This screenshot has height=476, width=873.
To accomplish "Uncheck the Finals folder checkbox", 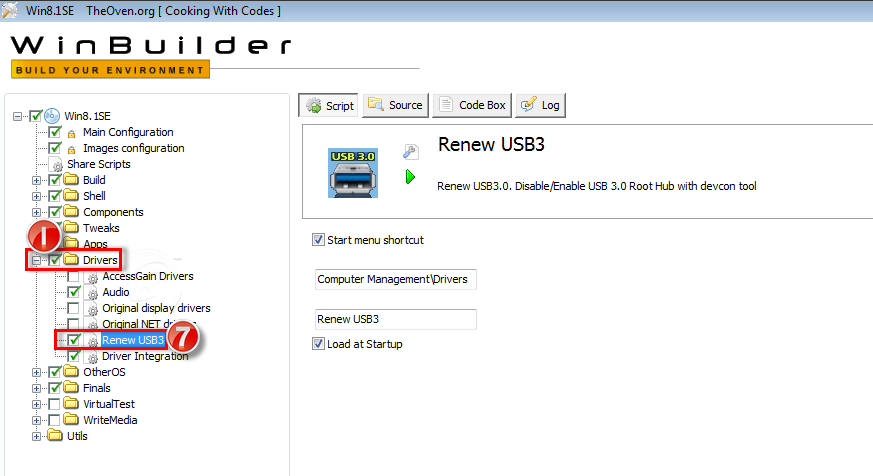I will [x=55, y=387].
